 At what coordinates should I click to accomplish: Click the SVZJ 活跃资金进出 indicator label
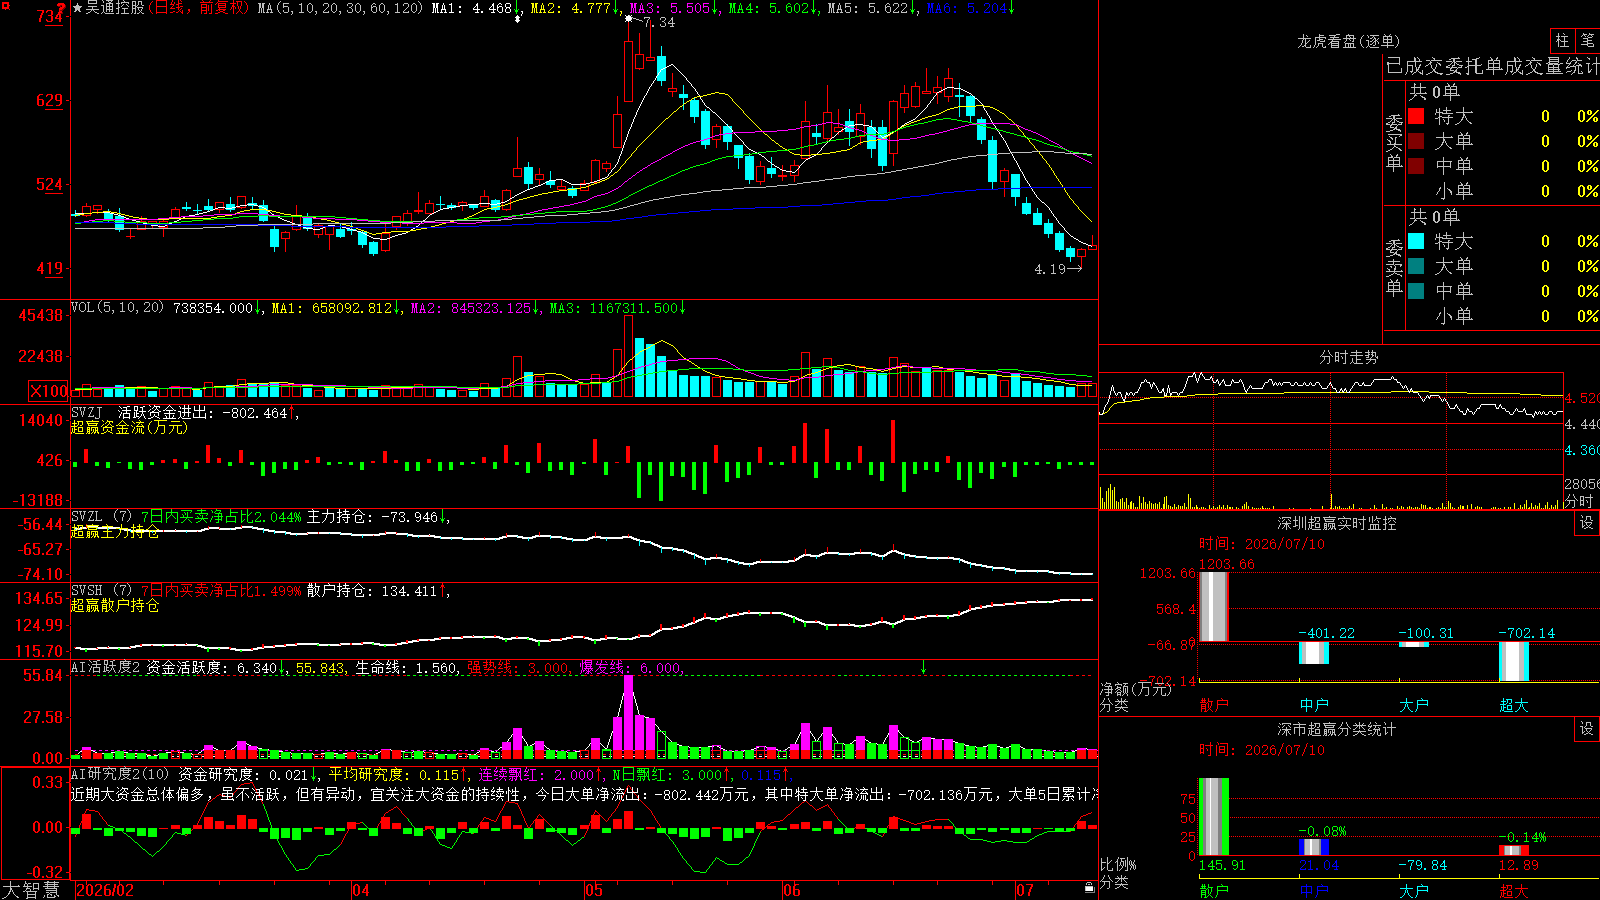(142, 412)
